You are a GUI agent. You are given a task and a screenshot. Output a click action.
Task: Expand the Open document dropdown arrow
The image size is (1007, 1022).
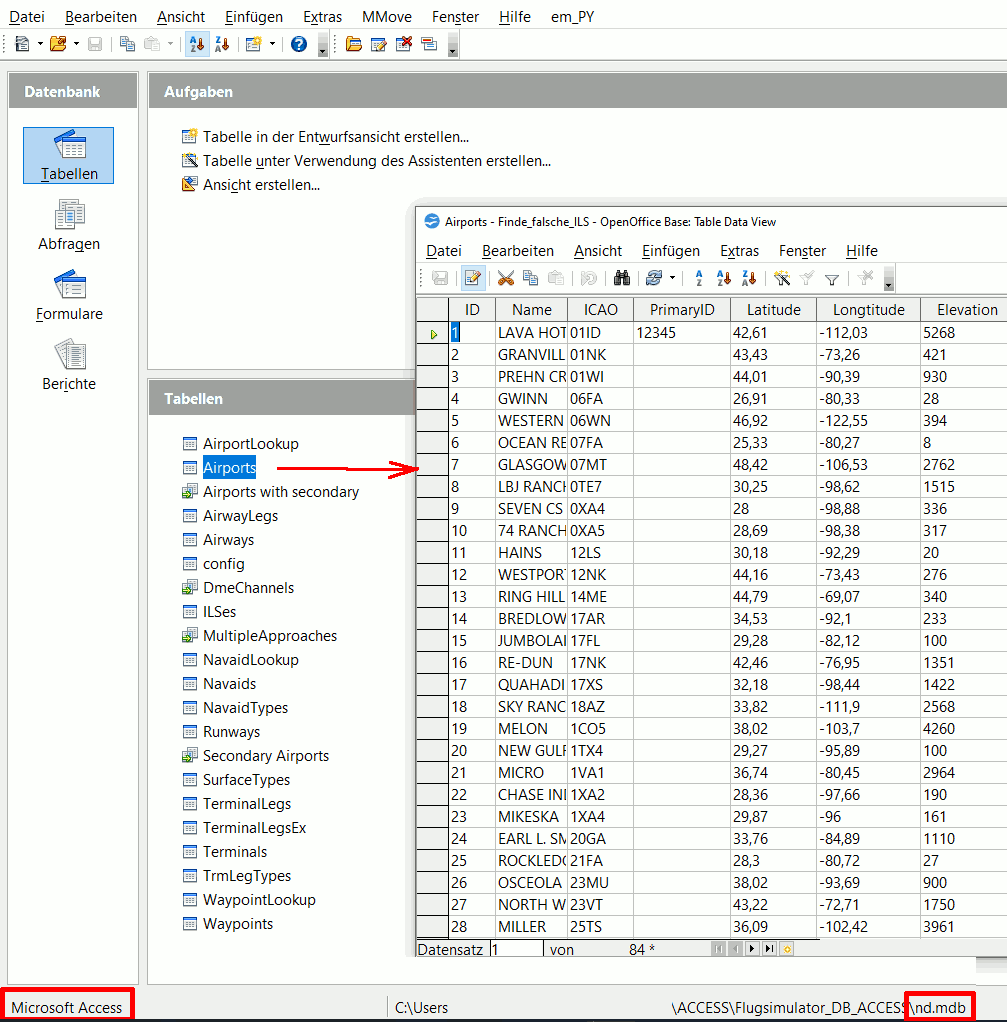point(74,44)
